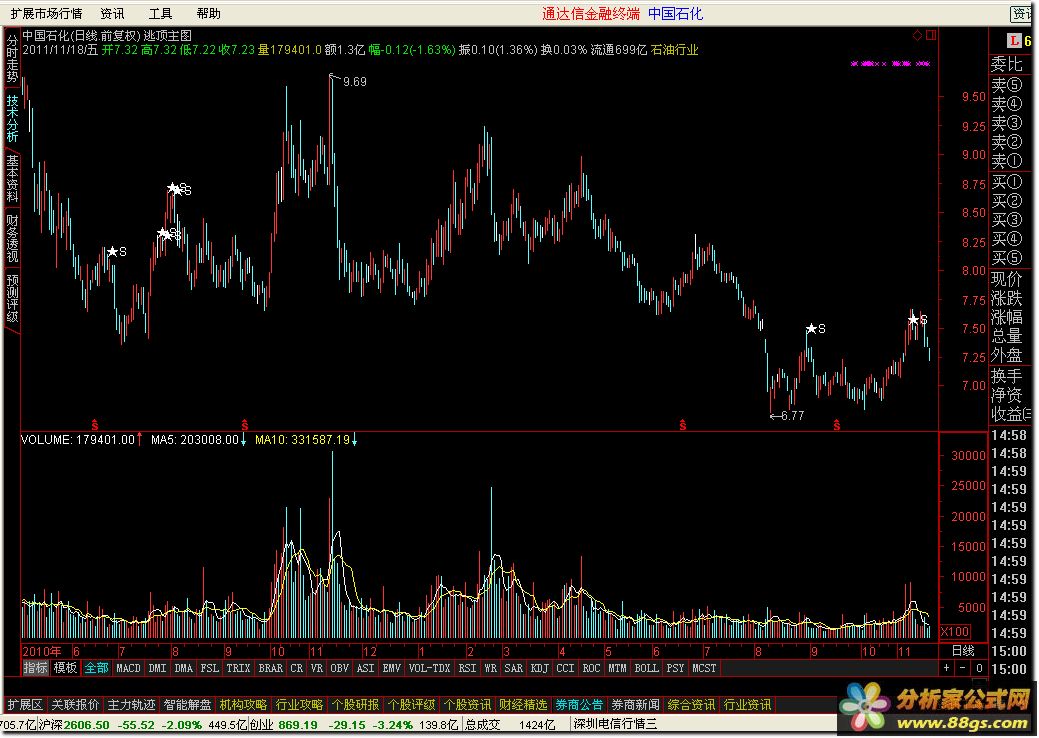Open the 关联报价 bottom tab
The image size is (1039, 738).
pyautogui.click(x=76, y=704)
